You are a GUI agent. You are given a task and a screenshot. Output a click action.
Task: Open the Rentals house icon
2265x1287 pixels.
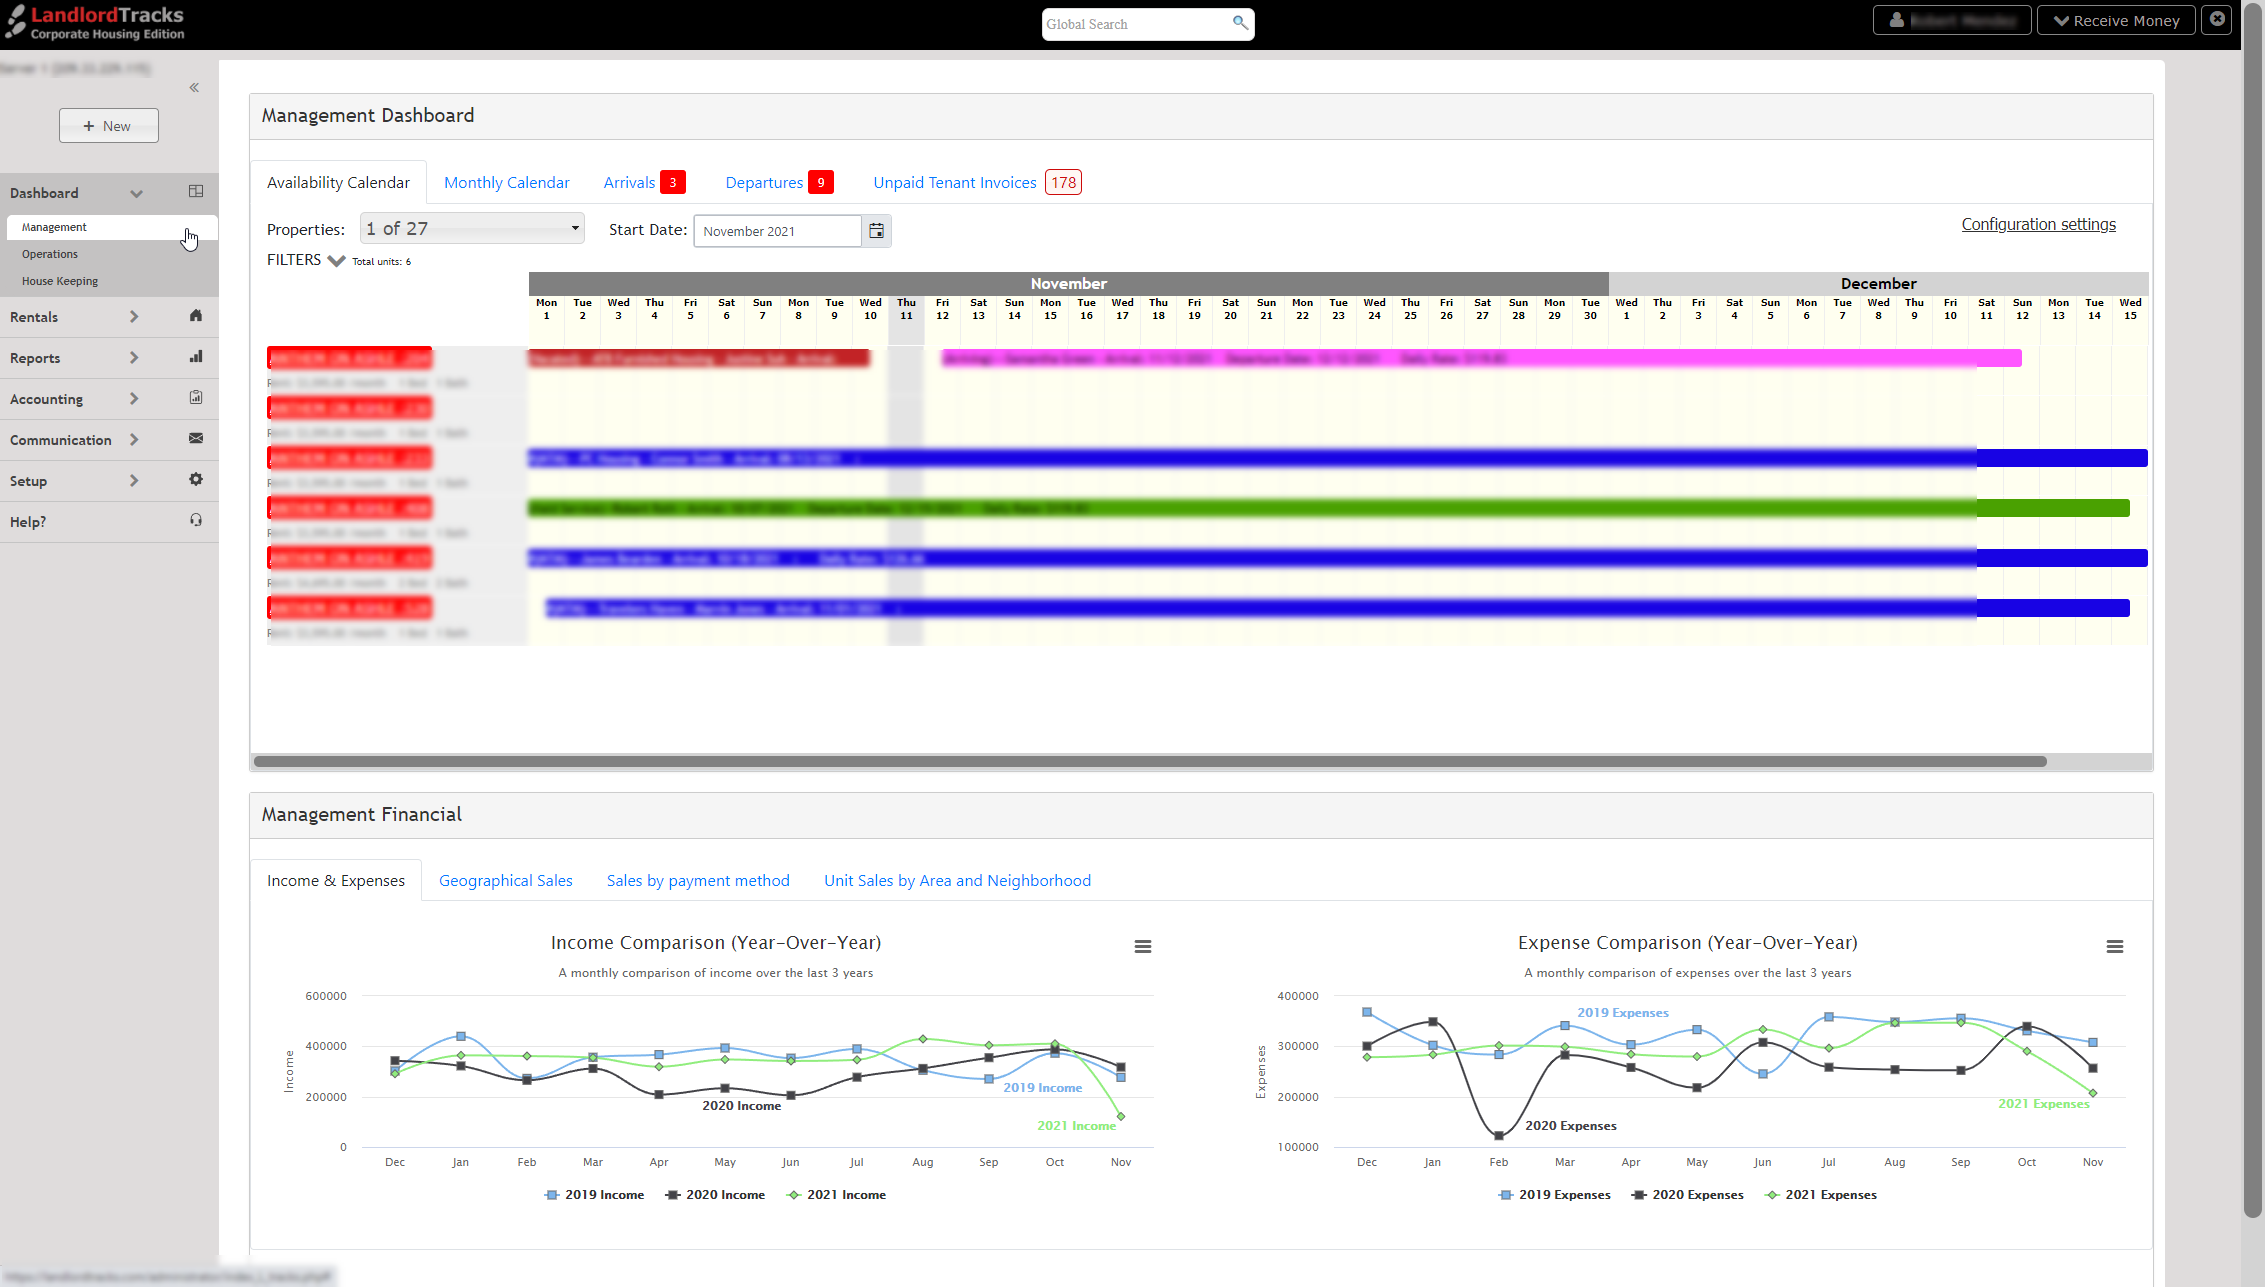pyautogui.click(x=196, y=316)
